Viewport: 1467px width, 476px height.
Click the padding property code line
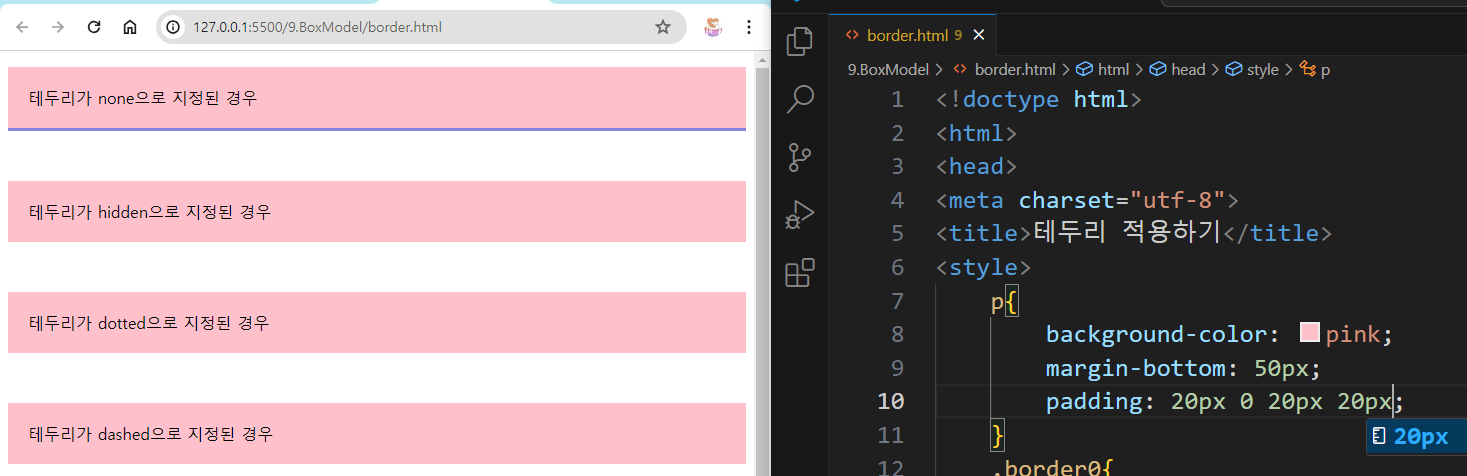click(1225, 401)
